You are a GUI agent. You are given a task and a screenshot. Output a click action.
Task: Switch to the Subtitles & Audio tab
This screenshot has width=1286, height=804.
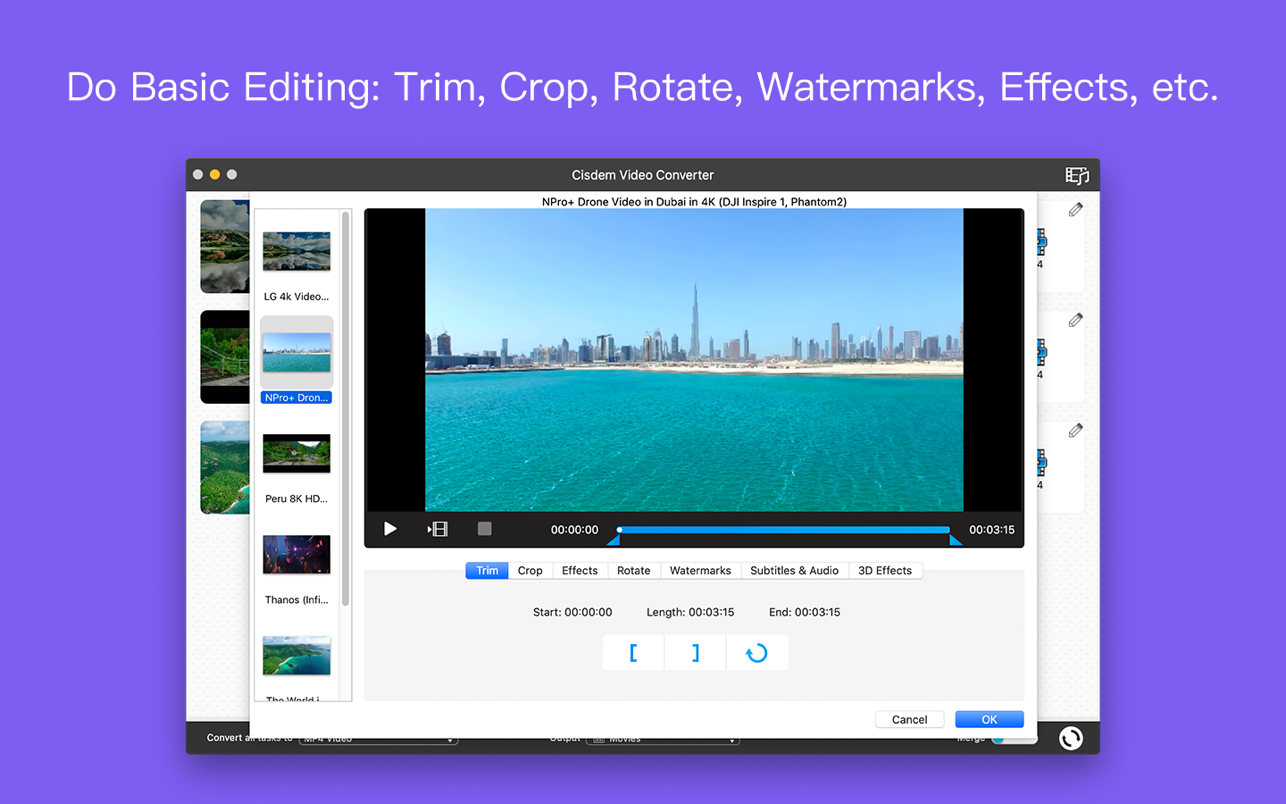[795, 570]
